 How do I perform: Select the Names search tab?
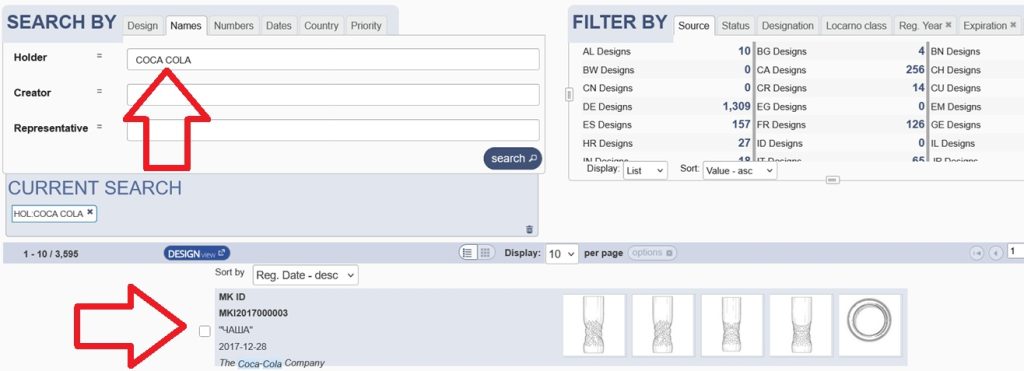[x=185, y=25]
